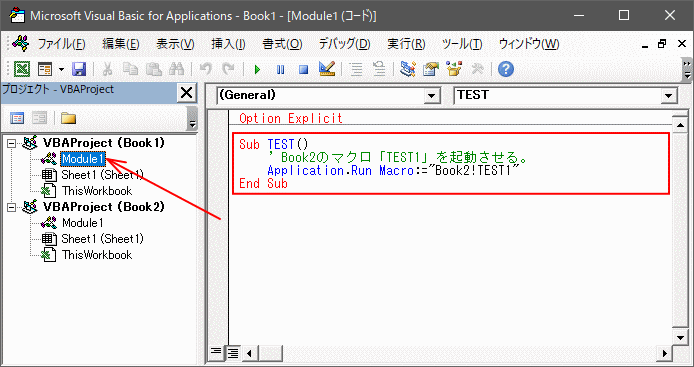Close the プロジェクト - VBAProject panel
Viewport: 694px width, 367px height.
[187, 93]
